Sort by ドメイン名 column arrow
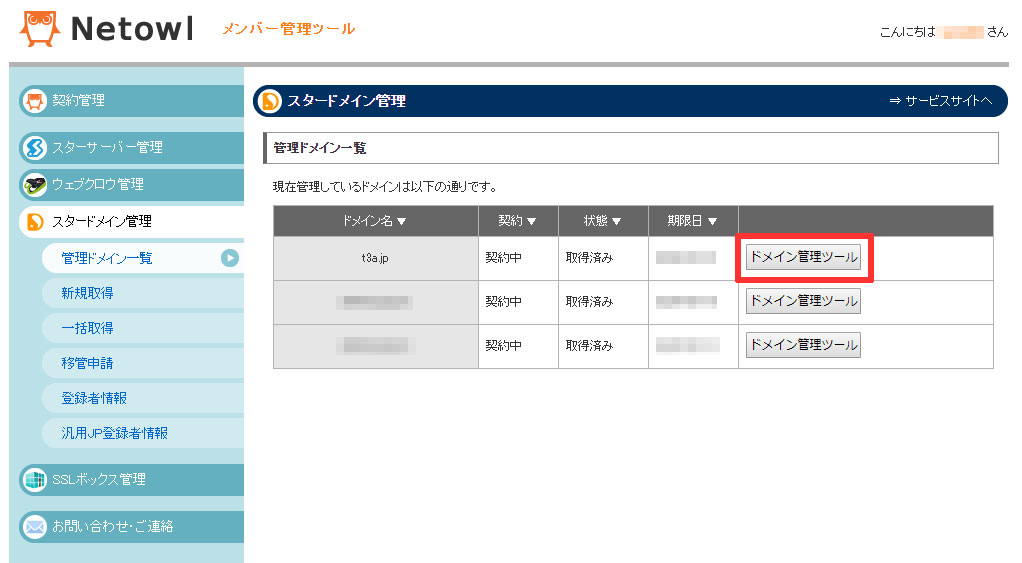The width and height of the screenshot is (1022, 563). 402,222
